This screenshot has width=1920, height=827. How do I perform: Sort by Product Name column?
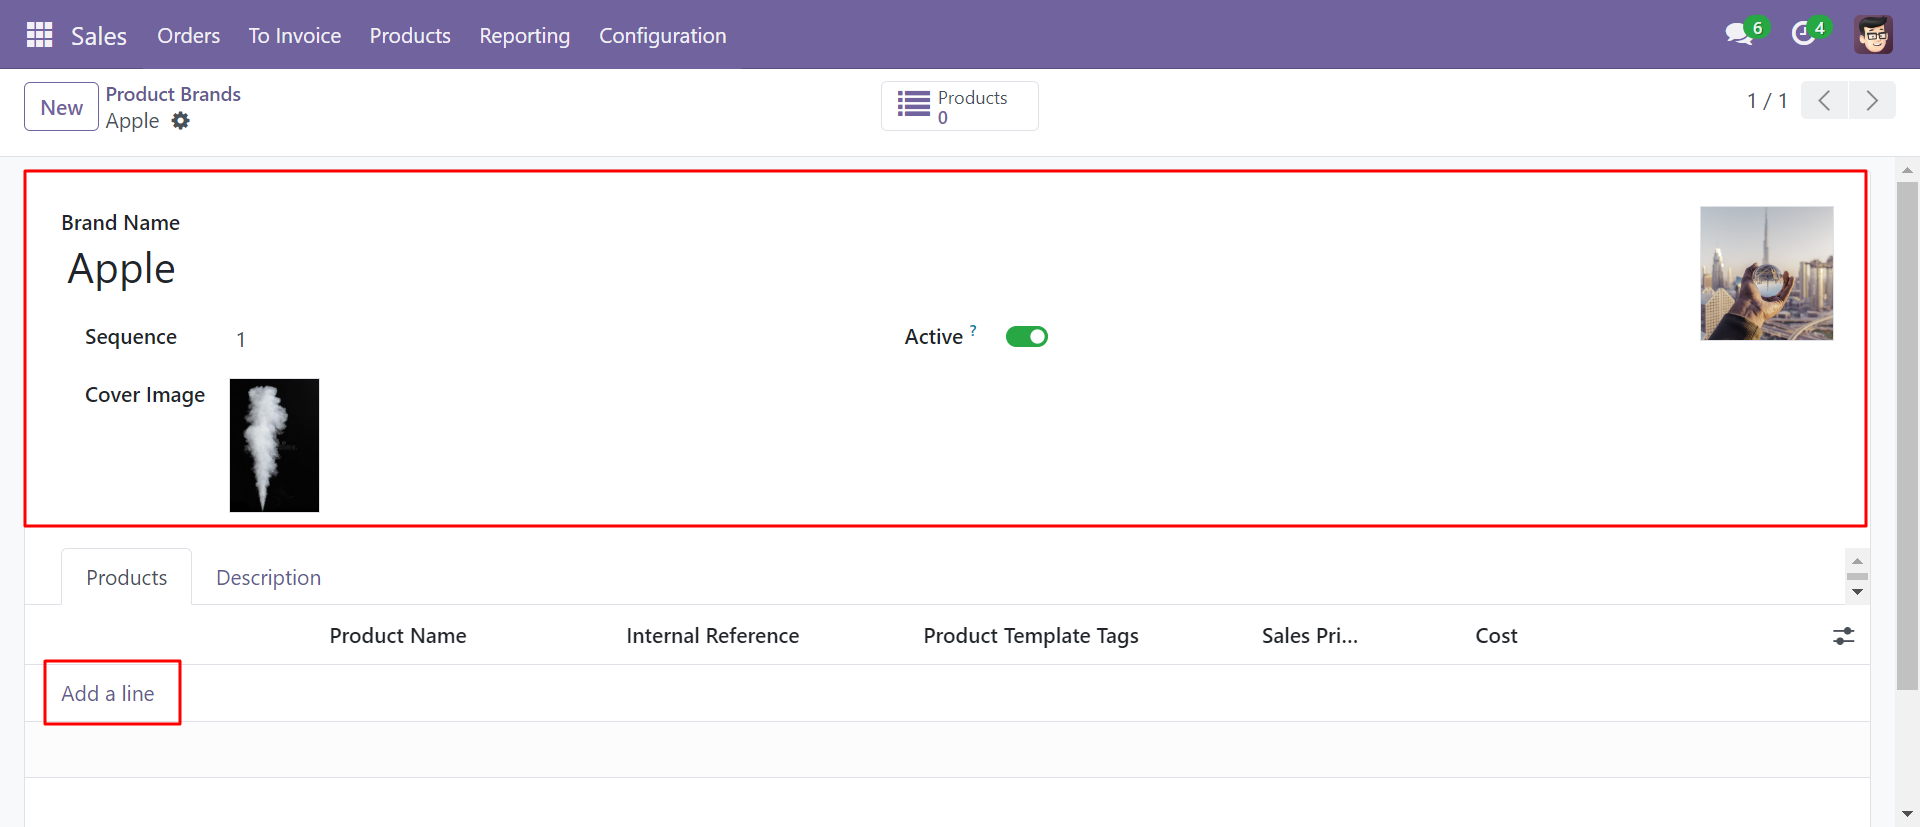(x=398, y=636)
